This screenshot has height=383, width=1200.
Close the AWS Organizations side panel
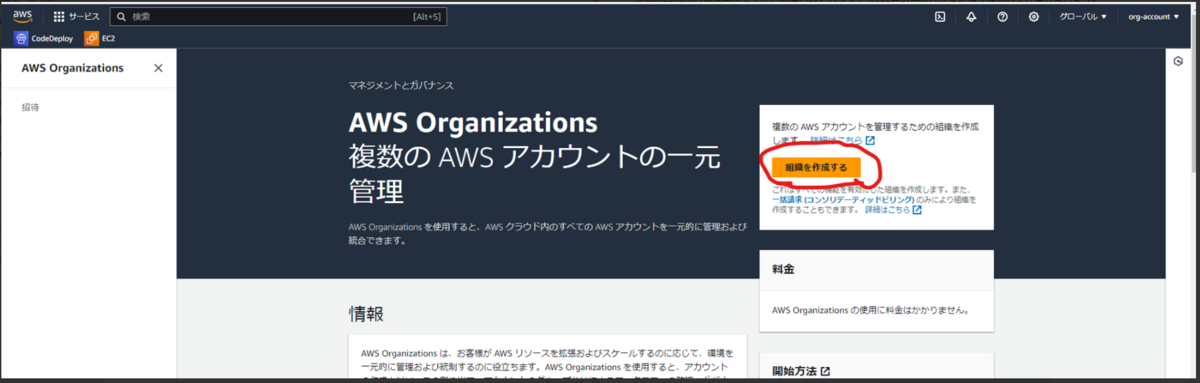[x=158, y=68]
